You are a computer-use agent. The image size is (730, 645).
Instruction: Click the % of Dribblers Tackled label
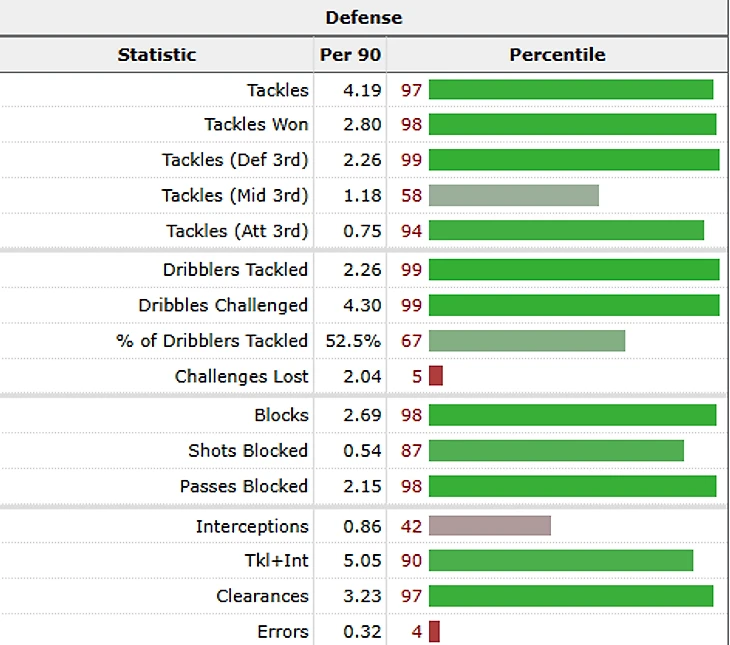click(x=211, y=341)
